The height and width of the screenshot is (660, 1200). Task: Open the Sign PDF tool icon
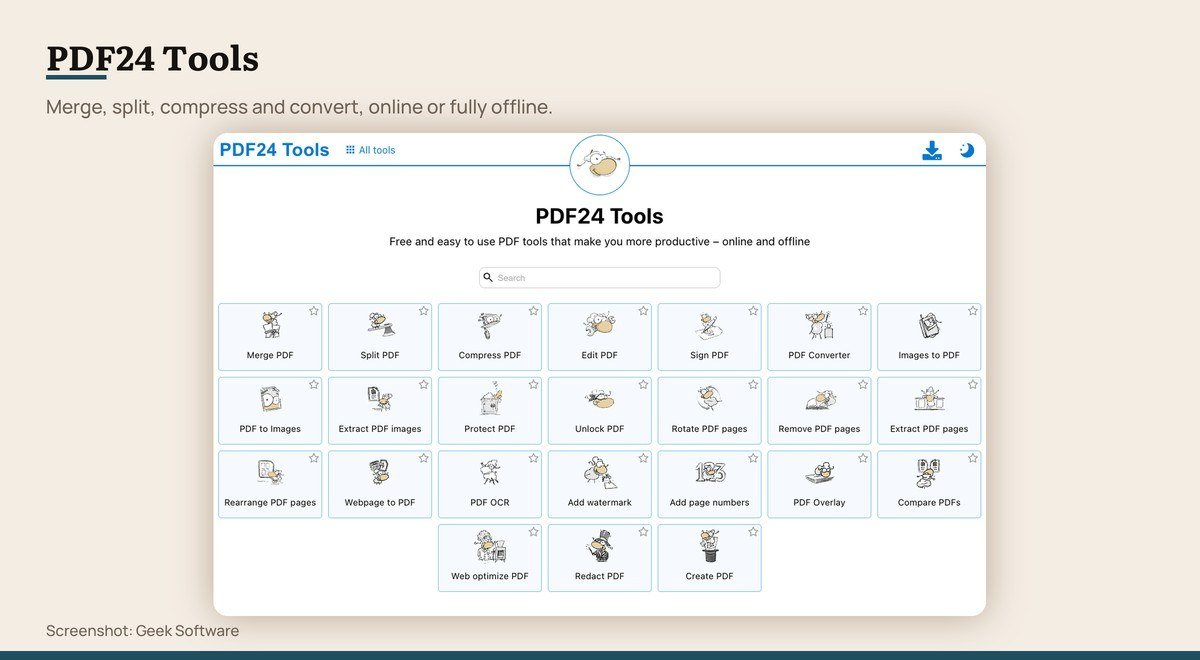710,326
